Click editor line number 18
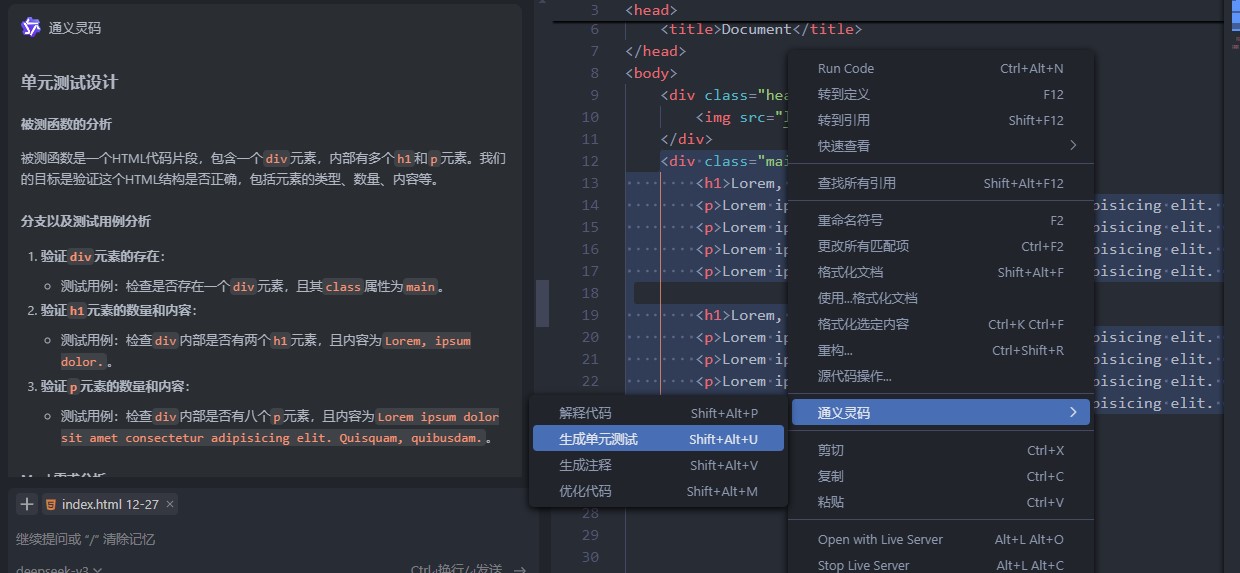Viewport: 1240px width, 573px height. click(x=588, y=293)
